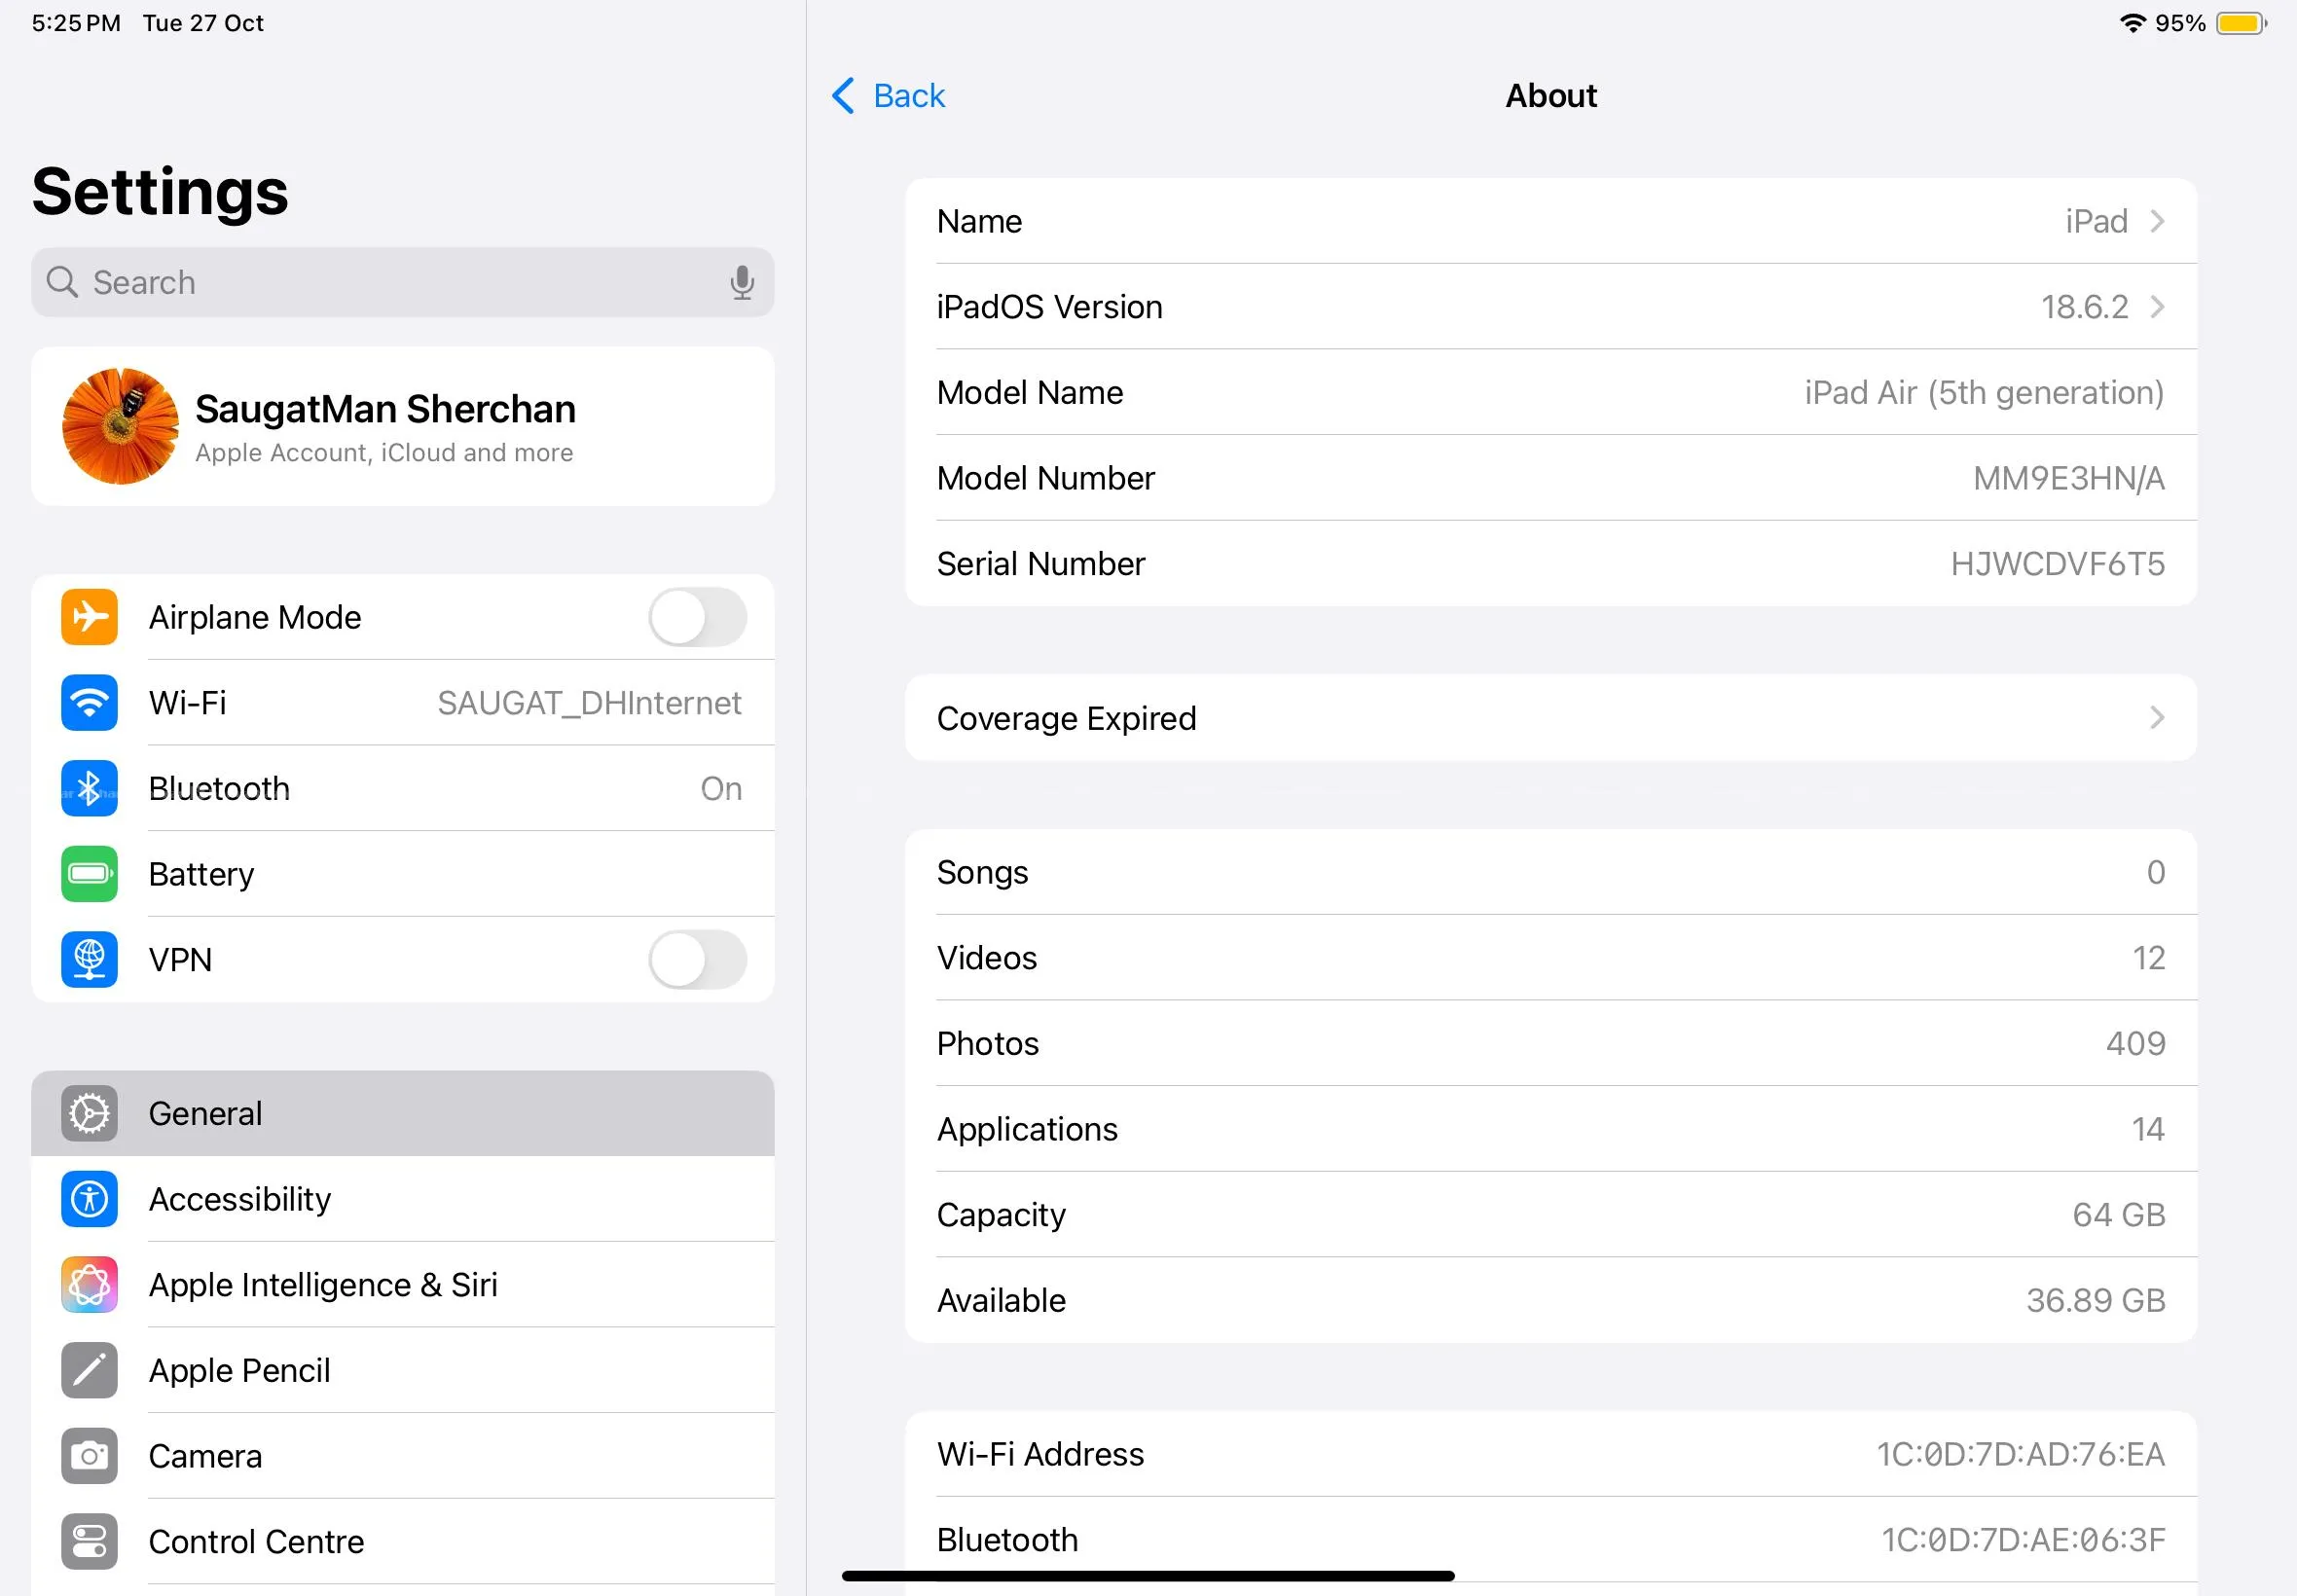Tap the Accessibility icon
Image resolution: width=2297 pixels, height=1596 pixels.
click(x=89, y=1199)
